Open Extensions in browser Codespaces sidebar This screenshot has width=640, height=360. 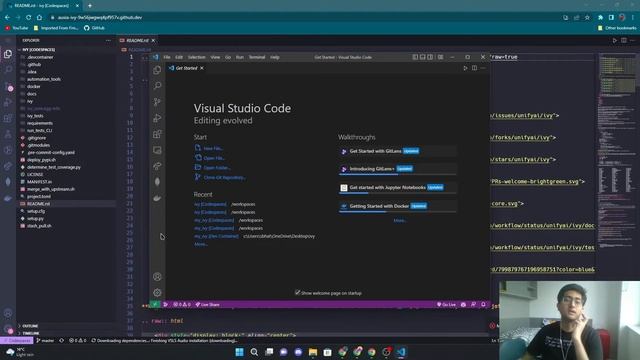pos(8,118)
